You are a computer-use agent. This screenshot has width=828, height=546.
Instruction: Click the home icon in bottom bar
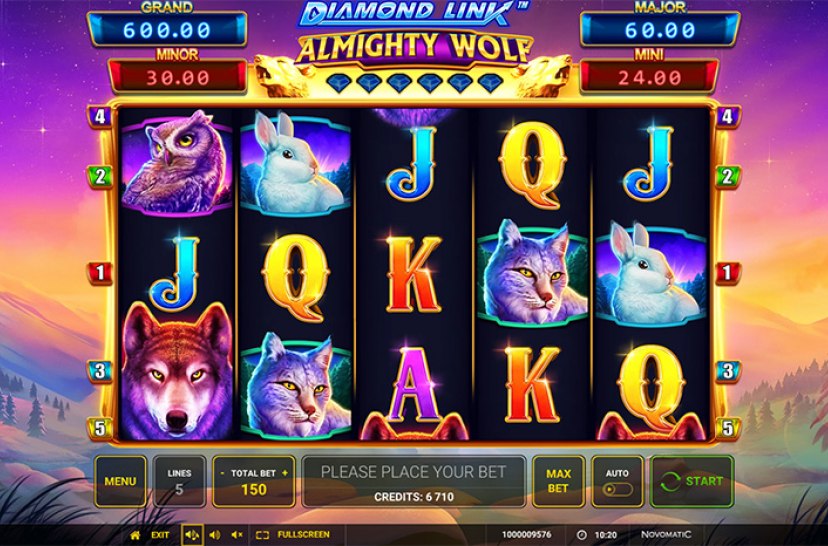(x=135, y=535)
